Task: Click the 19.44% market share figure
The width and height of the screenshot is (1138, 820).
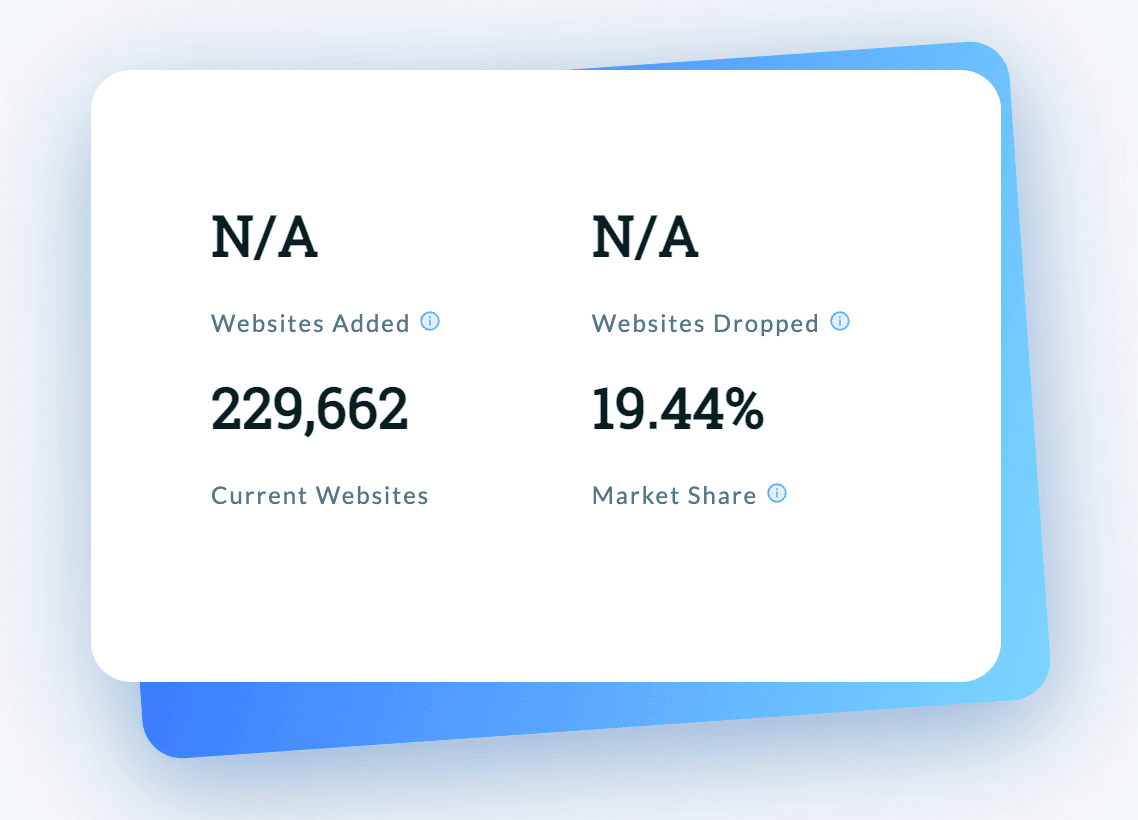Action: (x=678, y=407)
